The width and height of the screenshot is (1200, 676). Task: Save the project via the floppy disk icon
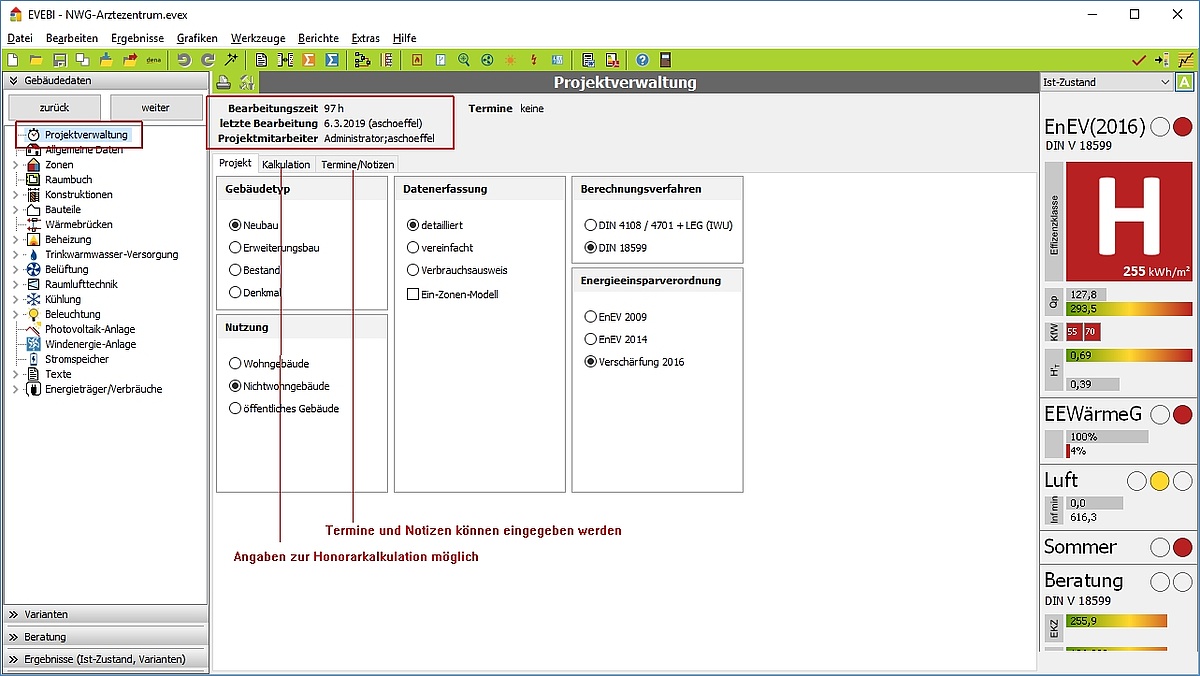(59, 60)
